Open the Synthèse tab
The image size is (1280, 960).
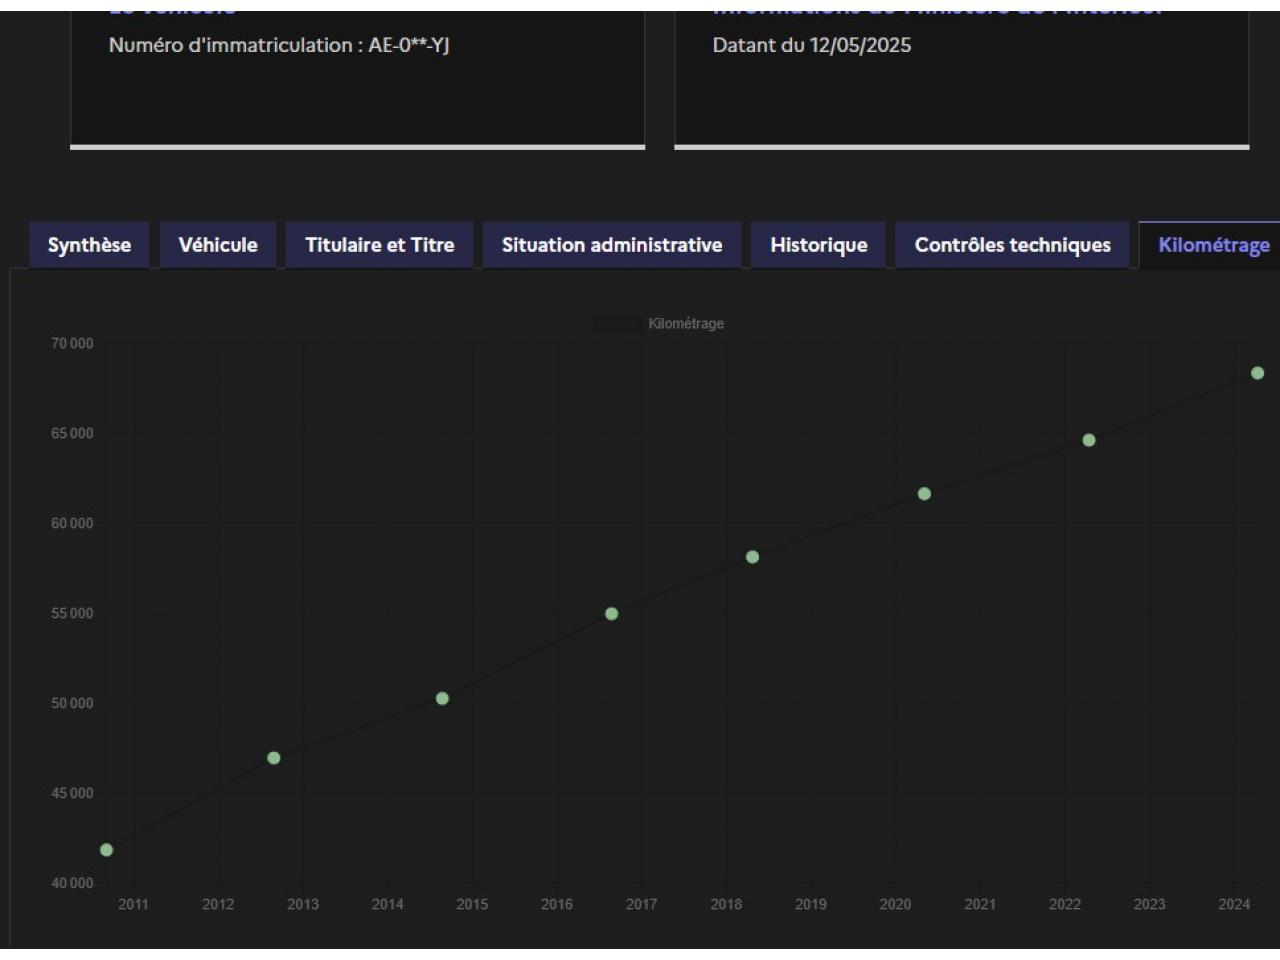[89, 245]
